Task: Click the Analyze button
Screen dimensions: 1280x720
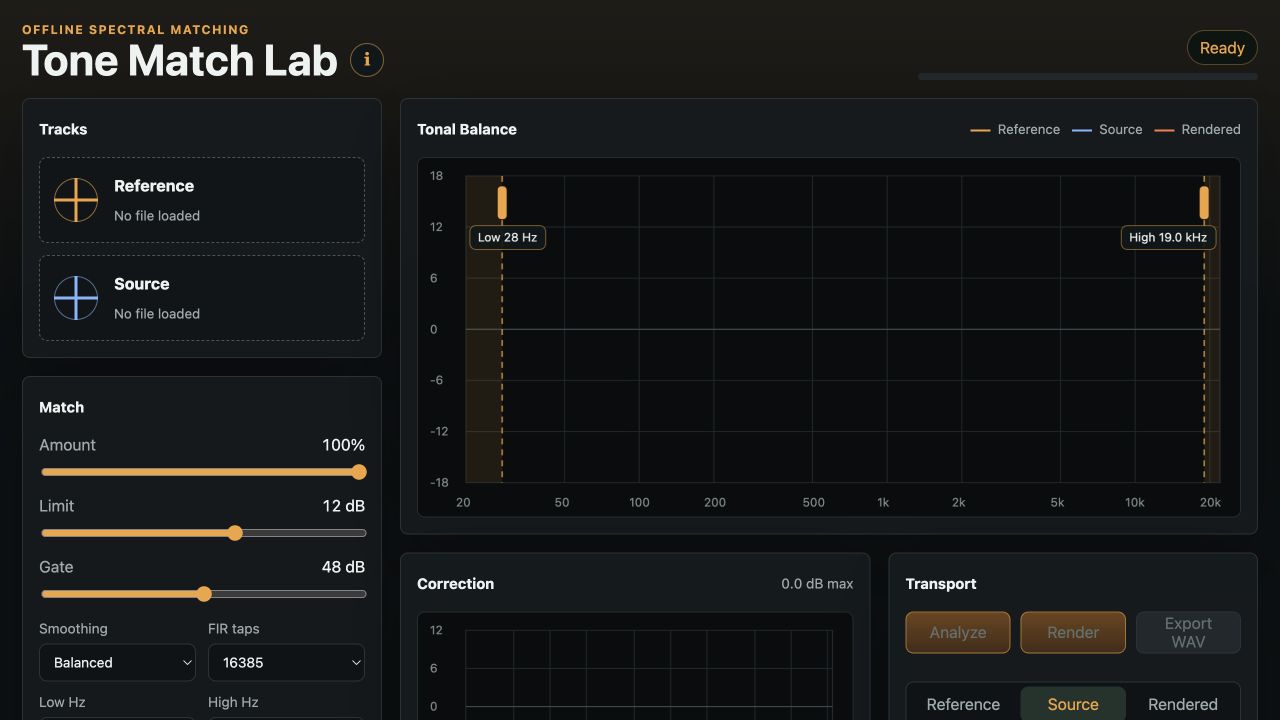Action: tap(958, 632)
